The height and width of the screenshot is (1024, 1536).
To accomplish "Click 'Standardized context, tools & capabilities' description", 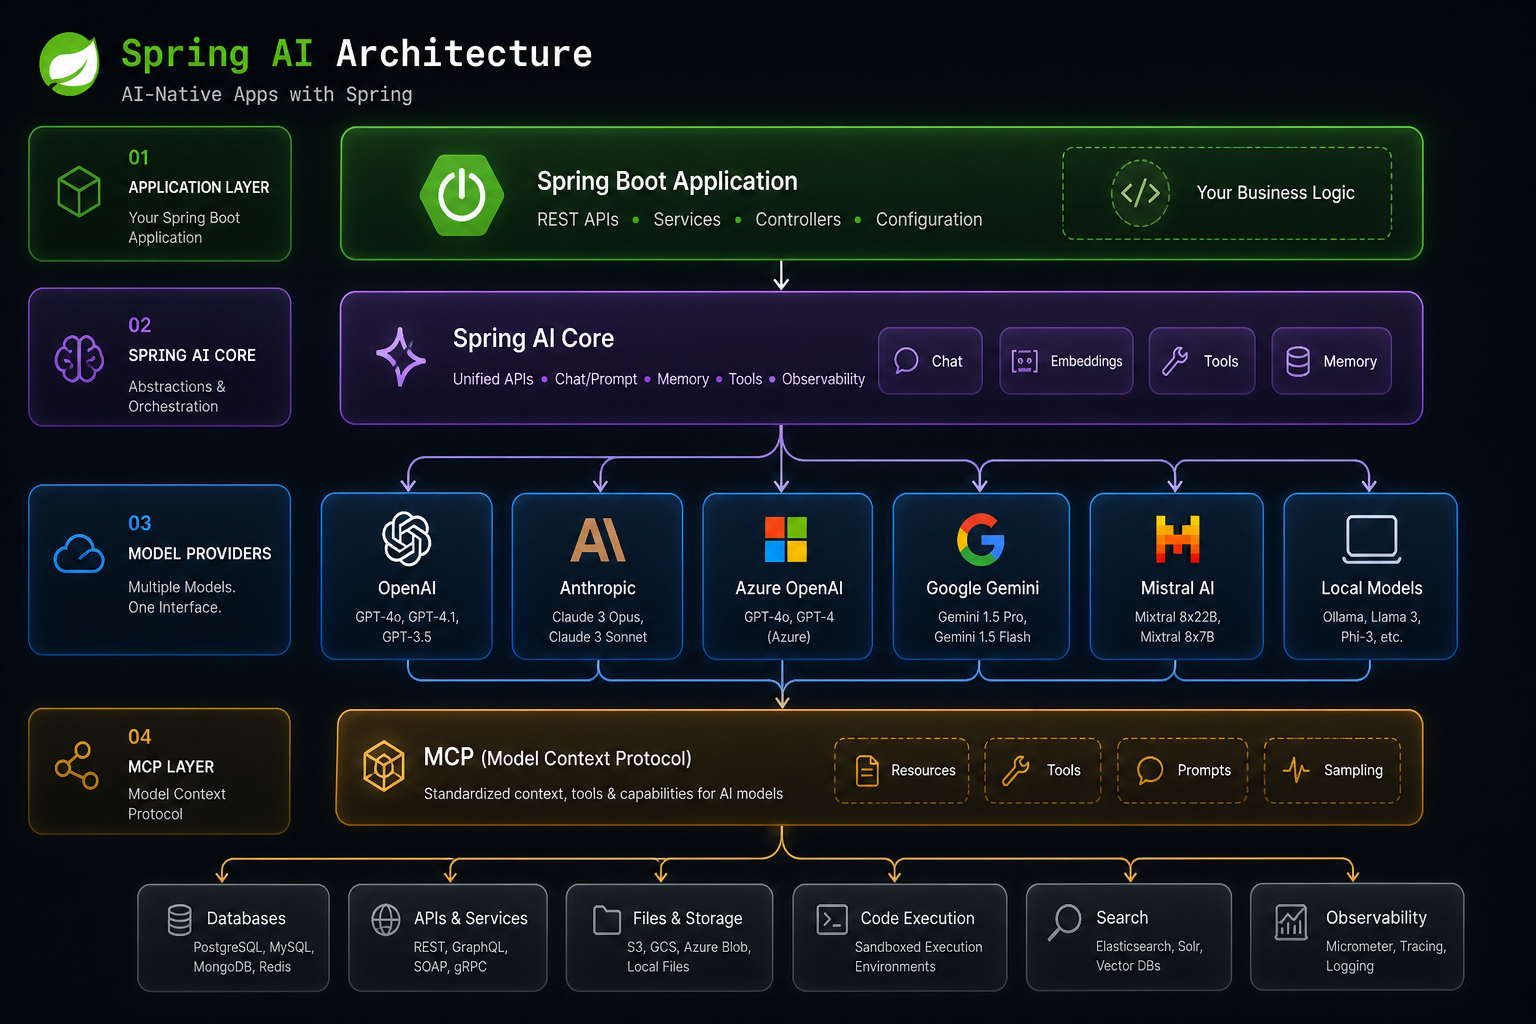I will click(x=603, y=794).
